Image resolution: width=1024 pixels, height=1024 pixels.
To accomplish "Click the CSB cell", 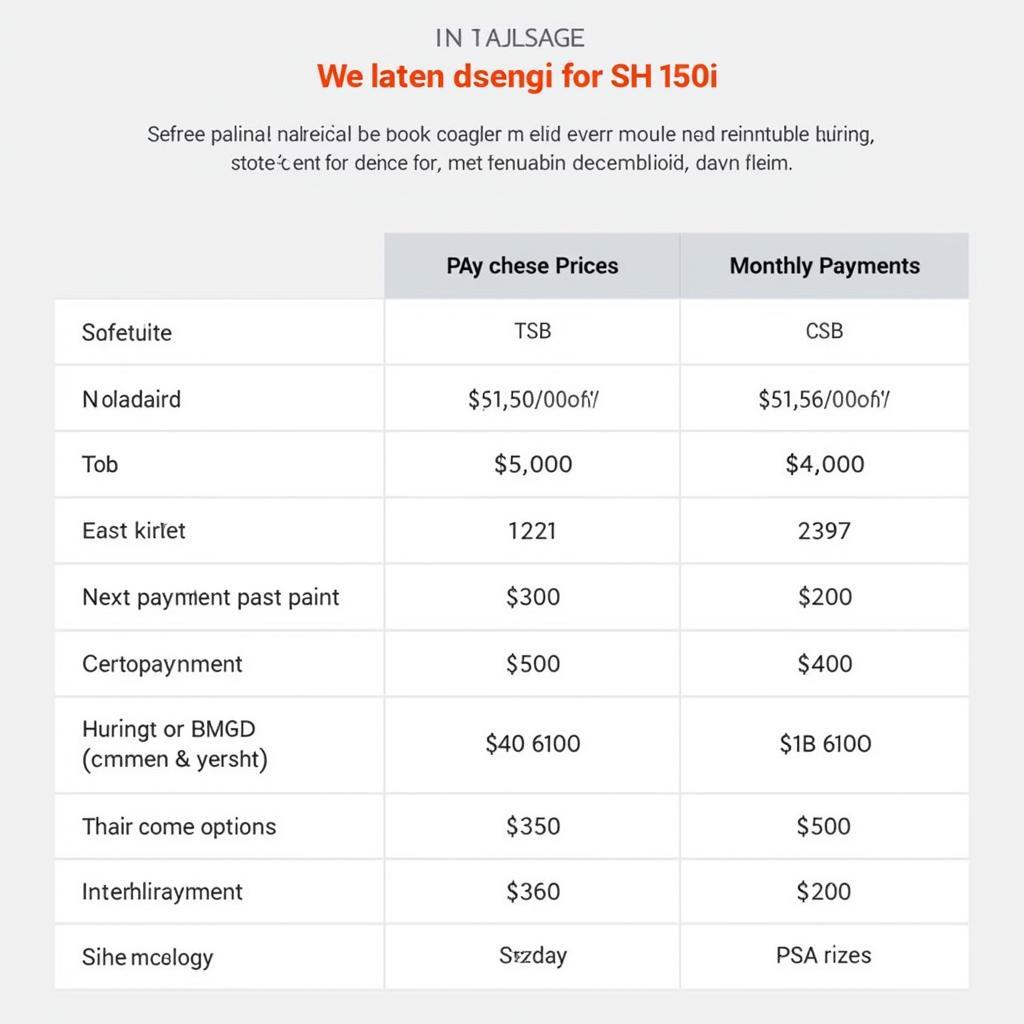I will point(824,331).
